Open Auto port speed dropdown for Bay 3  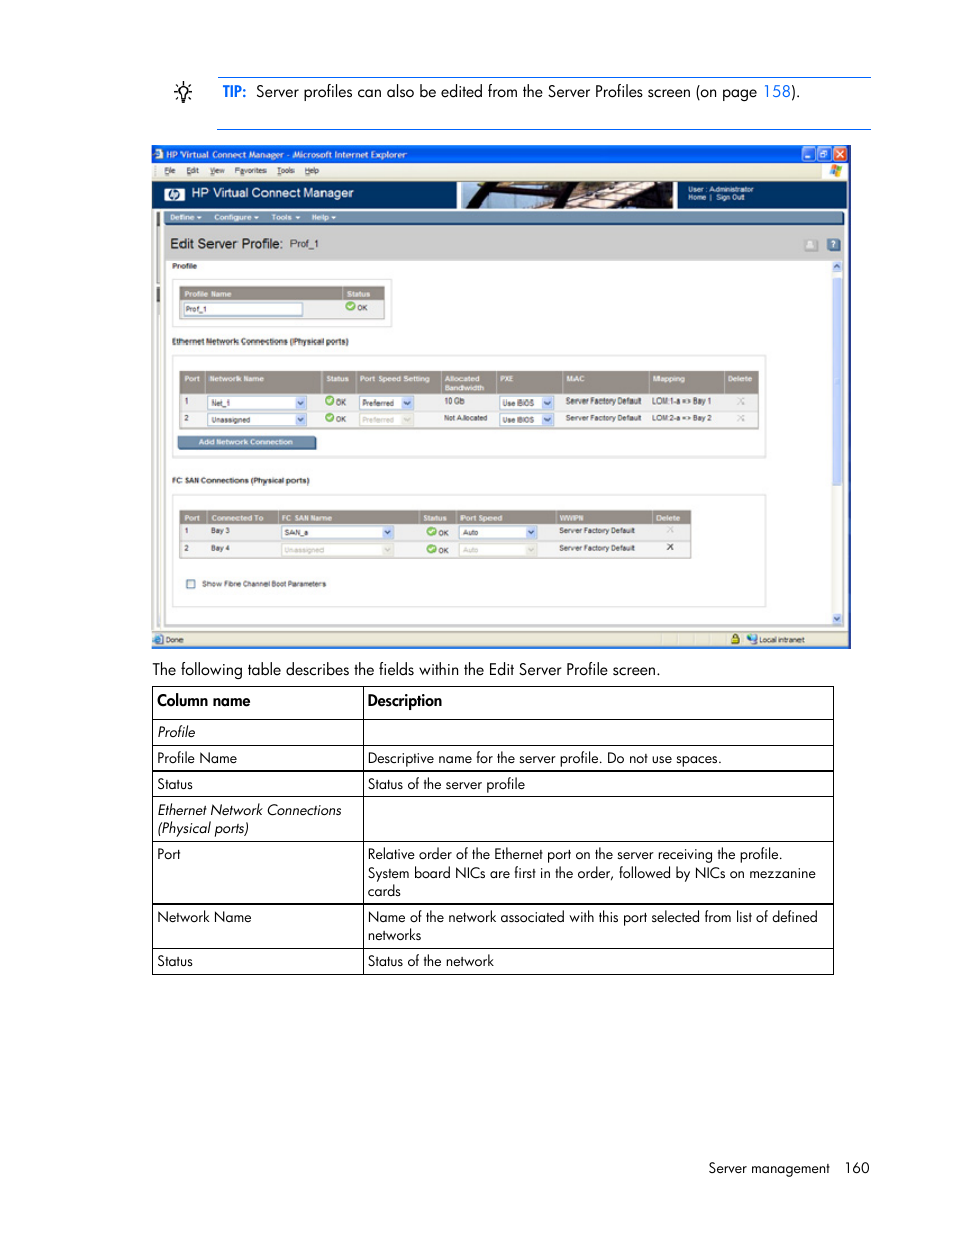(x=532, y=533)
